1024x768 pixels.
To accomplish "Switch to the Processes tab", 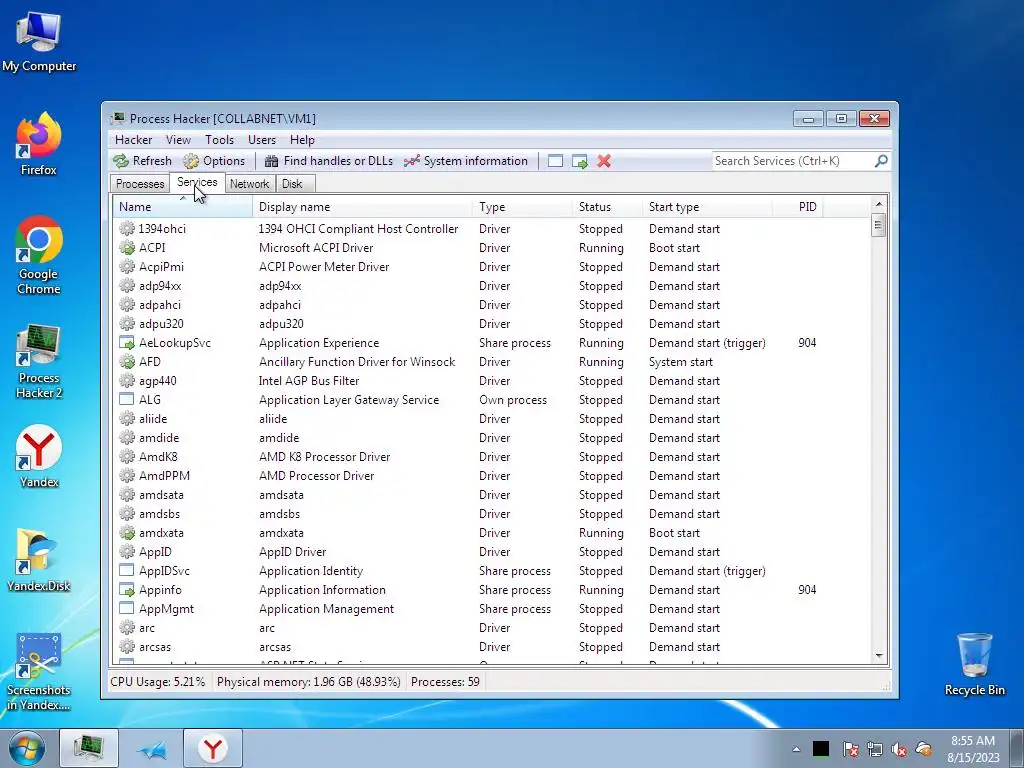I will [x=140, y=184].
